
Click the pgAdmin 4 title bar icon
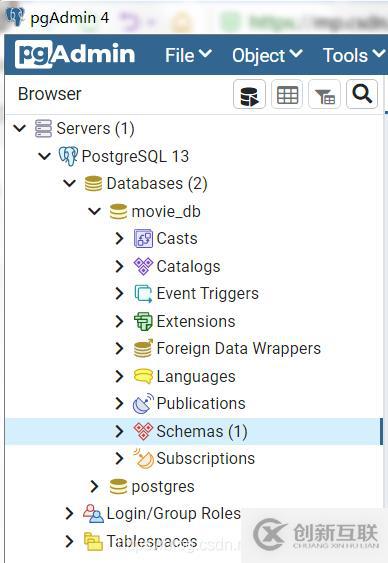[x=15, y=17]
